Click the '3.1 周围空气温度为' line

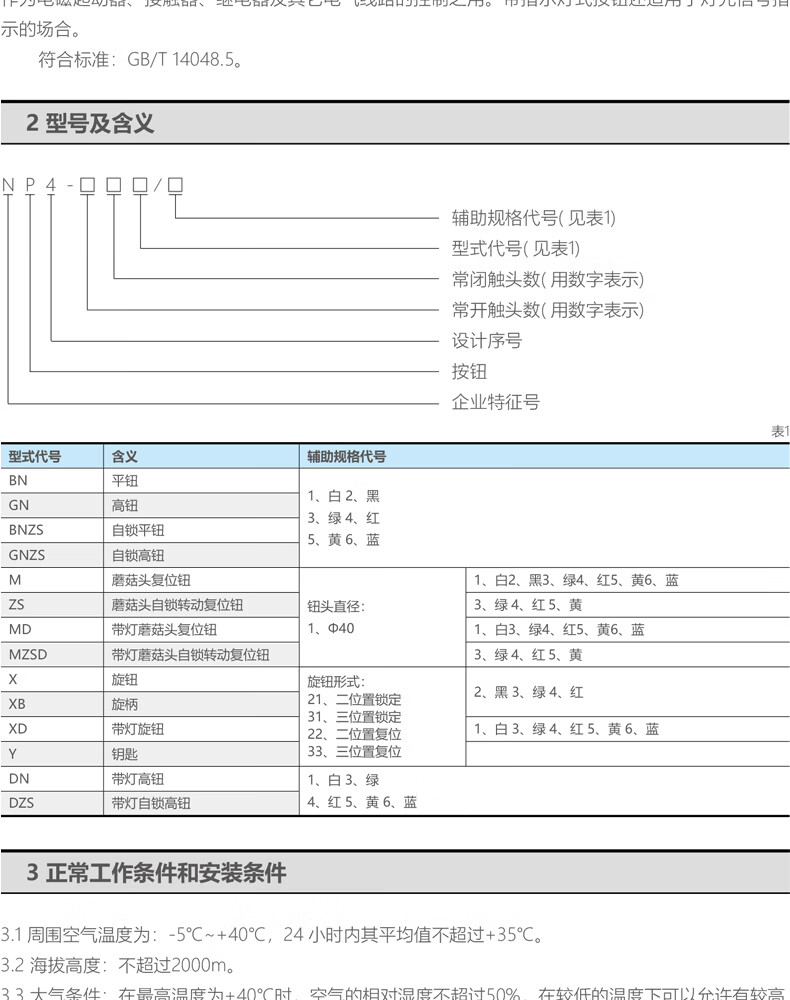pyautogui.click(x=273, y=935)
